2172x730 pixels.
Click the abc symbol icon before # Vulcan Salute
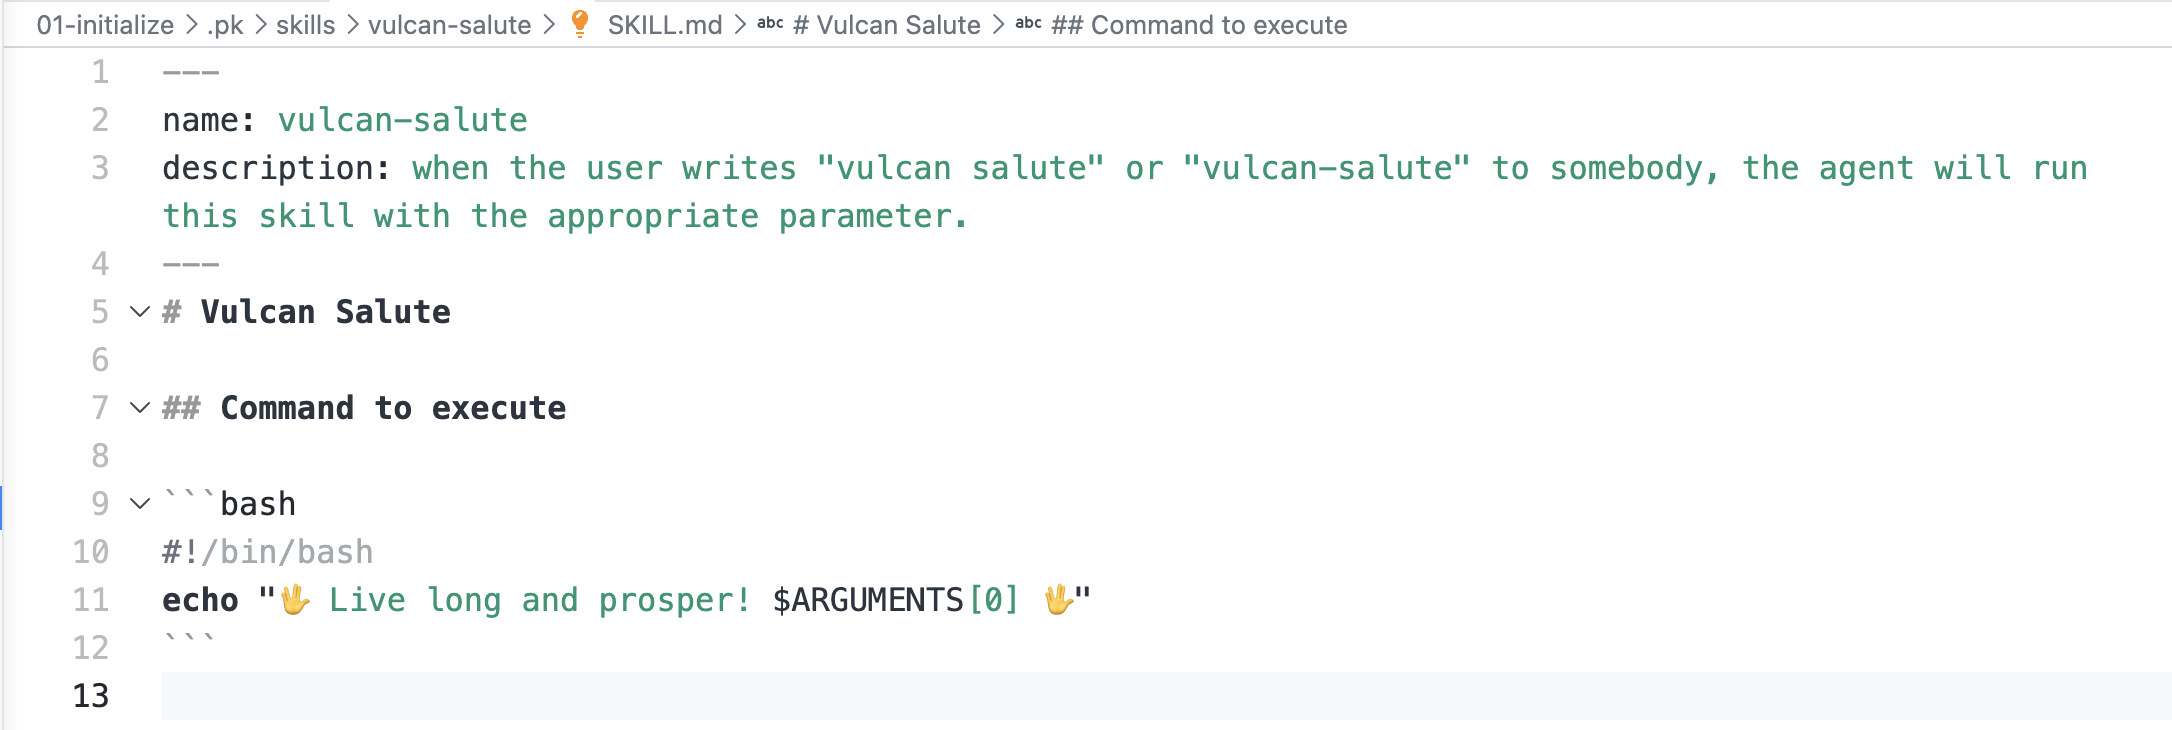[x=770, y=23]
